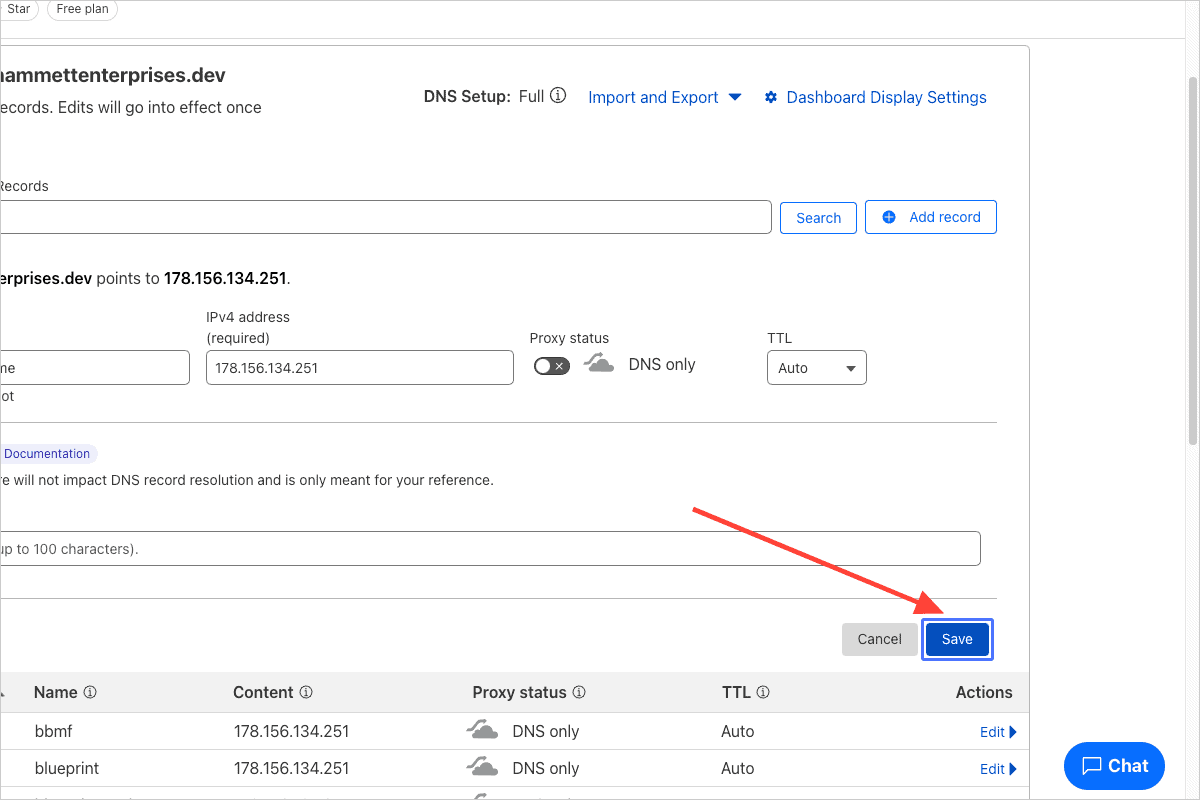Cancel the DNS record edit
This screenshot has width=1200, height=800.
click(x=879, y=639)
